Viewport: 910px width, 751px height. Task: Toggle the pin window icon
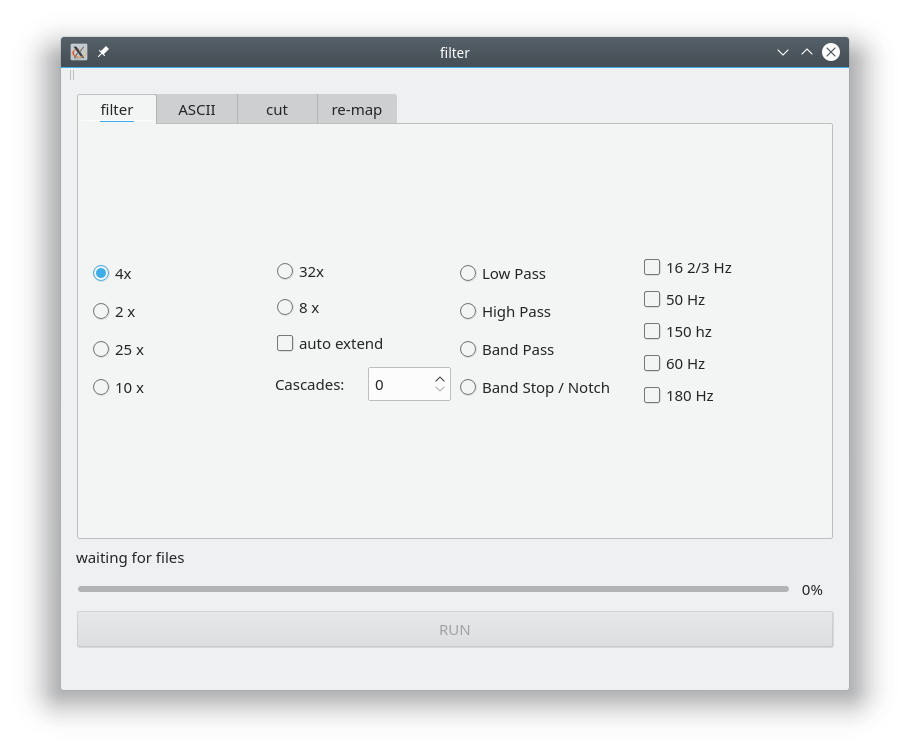pyautogui.click(x=103, y=52)
